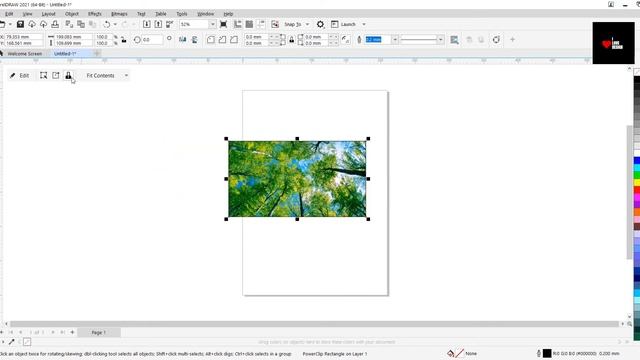The image size is (640, 360).
Task: Click the fill bucket icon in status bar
Action: pos(451,353)
